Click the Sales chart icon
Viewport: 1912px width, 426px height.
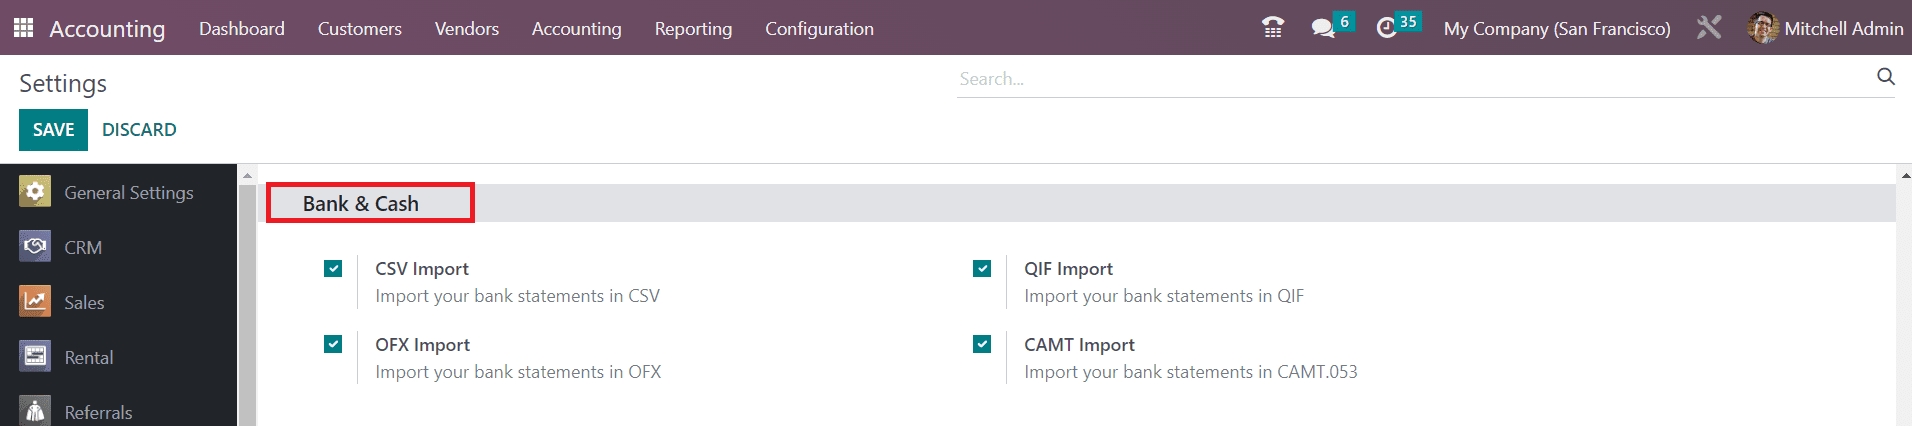35,302
